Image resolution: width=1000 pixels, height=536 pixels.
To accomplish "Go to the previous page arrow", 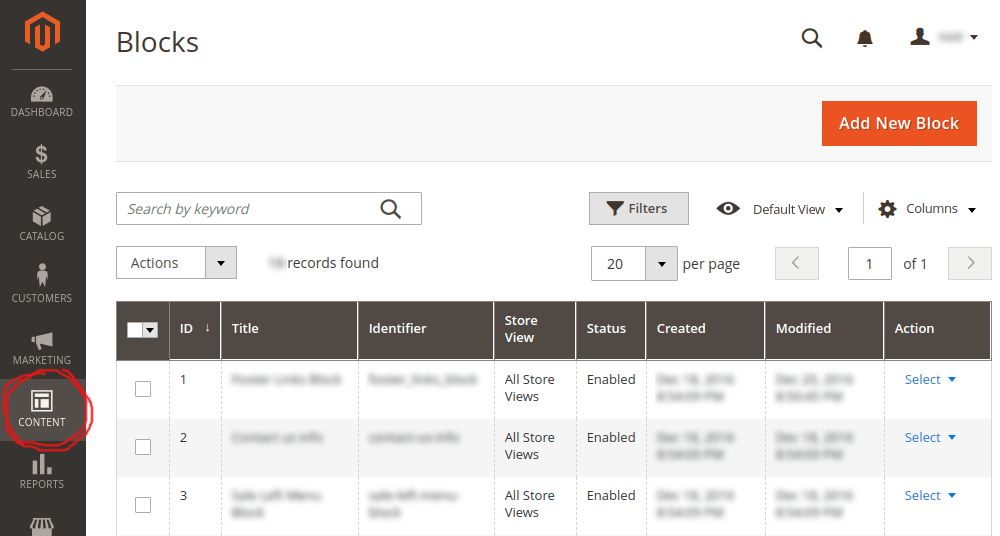I will click(x=797, y=263).
